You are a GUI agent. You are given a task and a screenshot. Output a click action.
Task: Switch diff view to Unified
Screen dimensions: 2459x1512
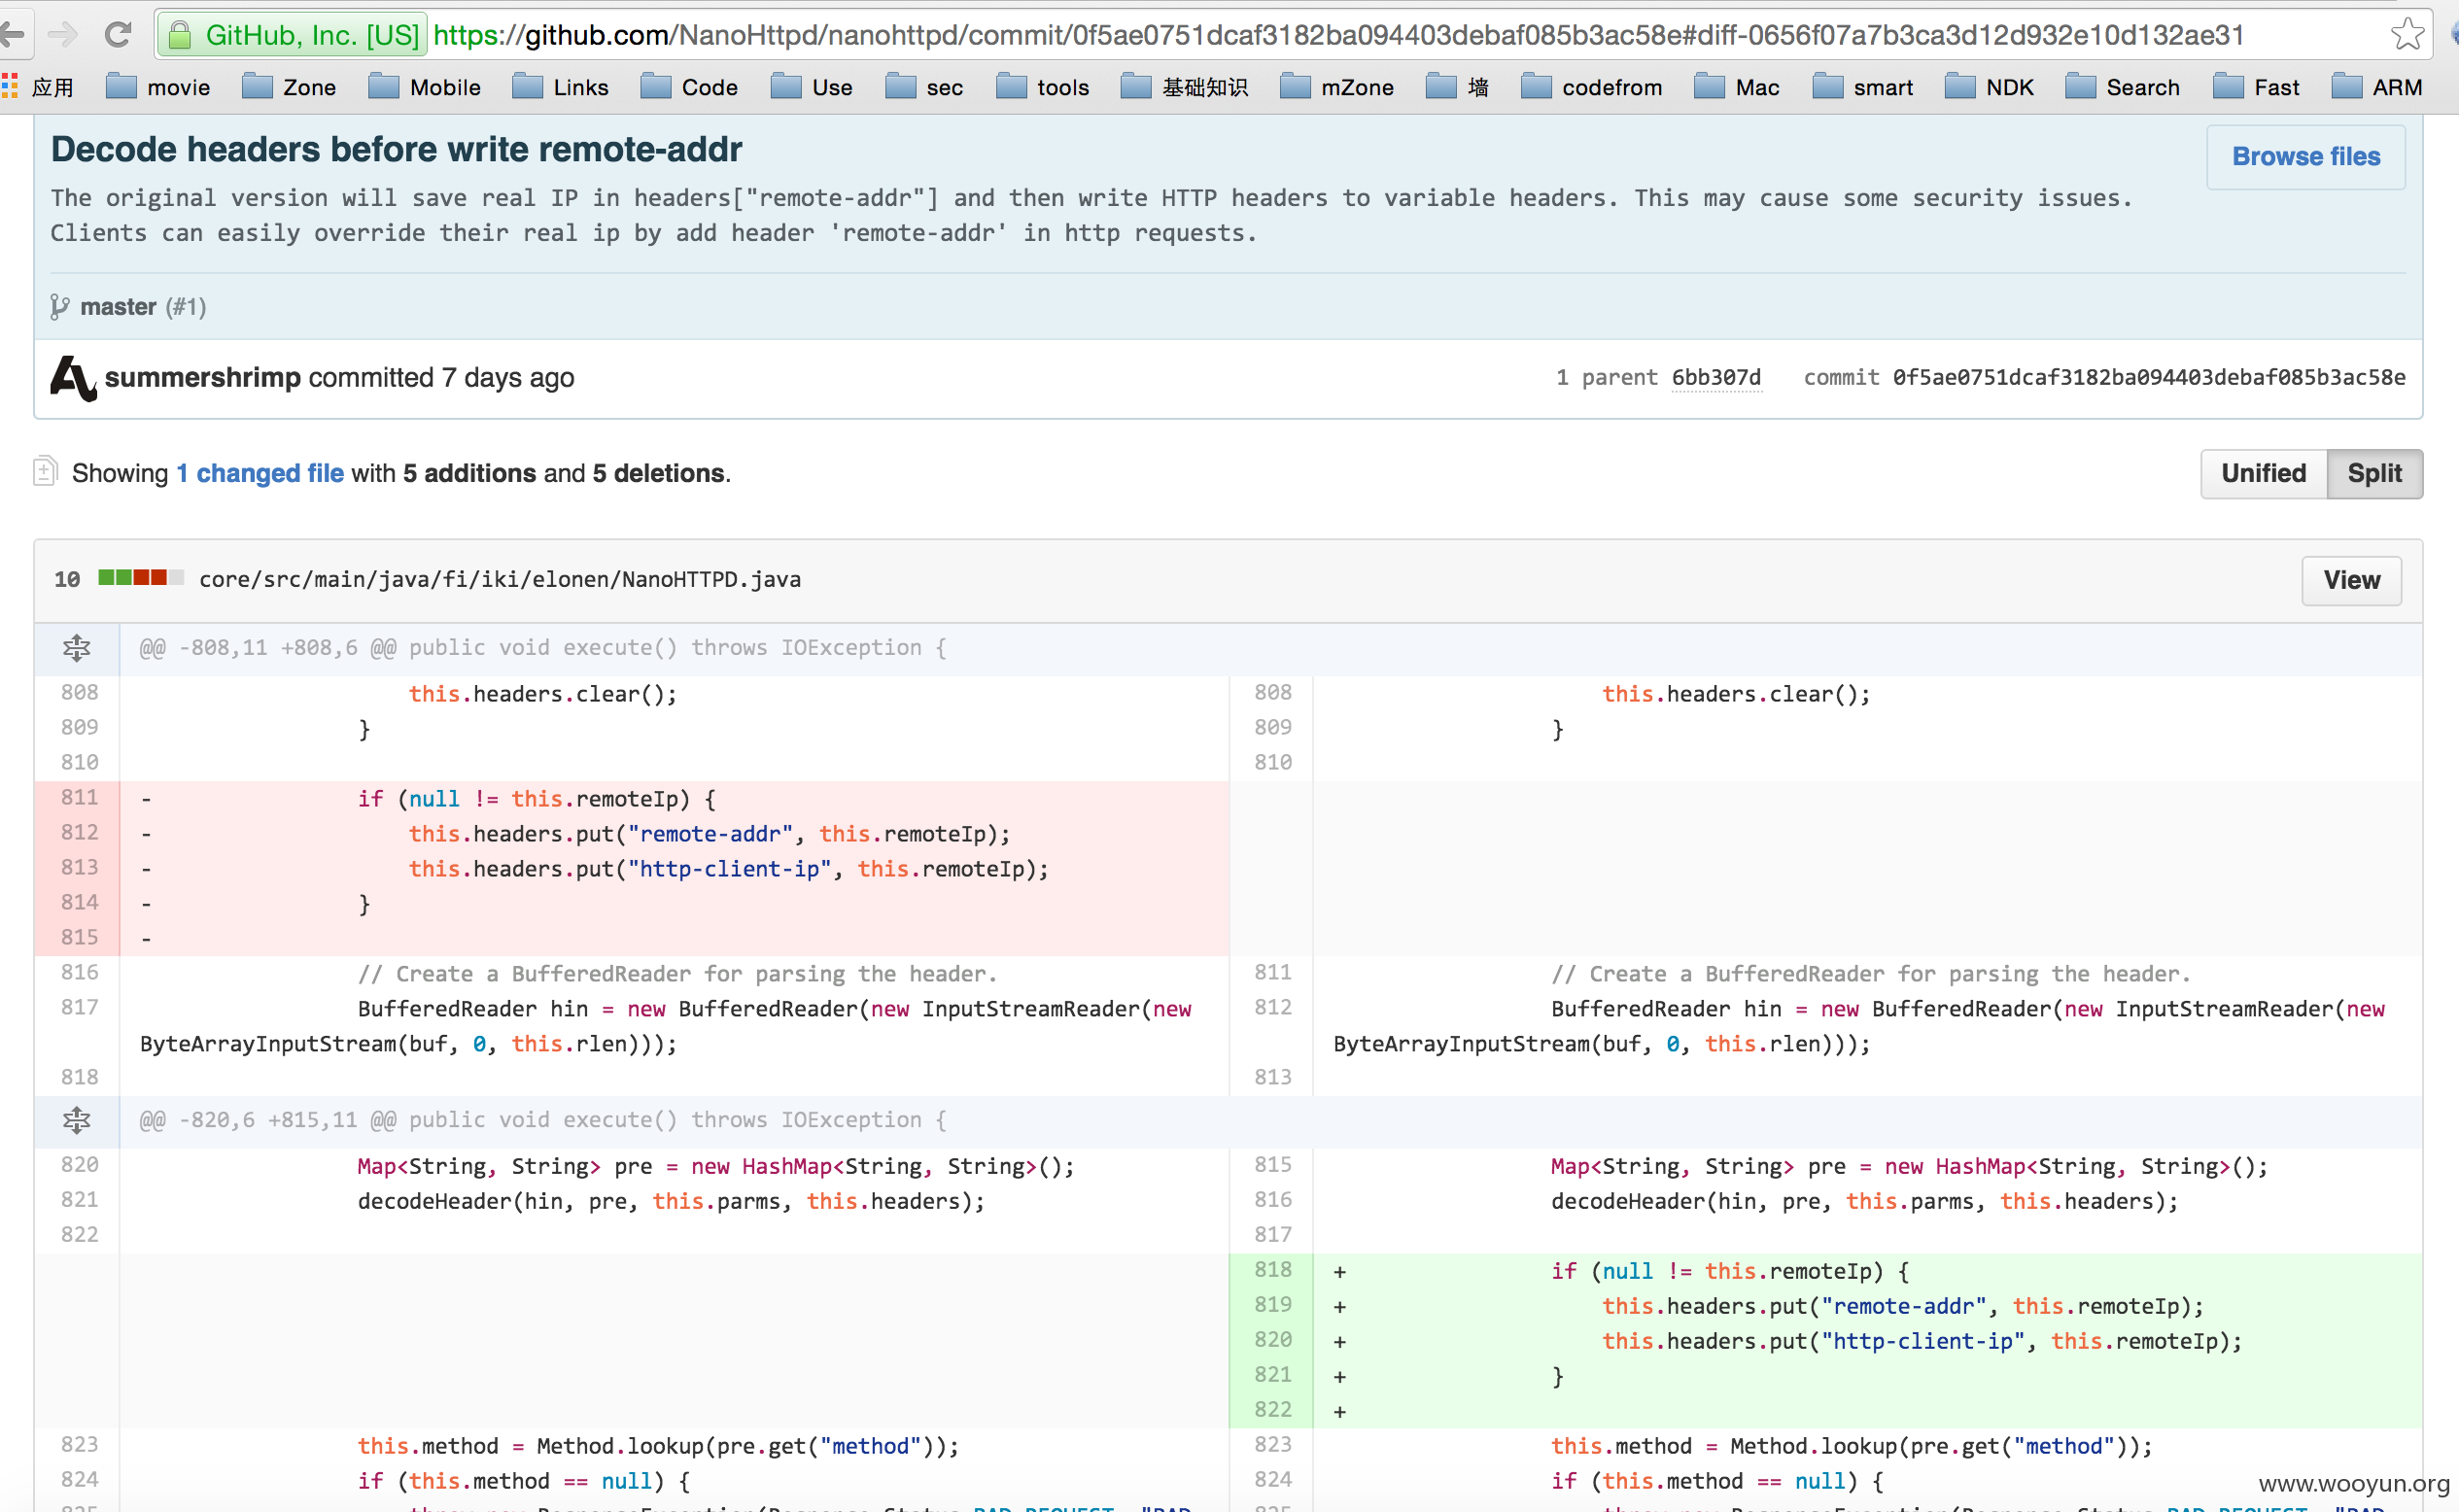(2263, 473)
